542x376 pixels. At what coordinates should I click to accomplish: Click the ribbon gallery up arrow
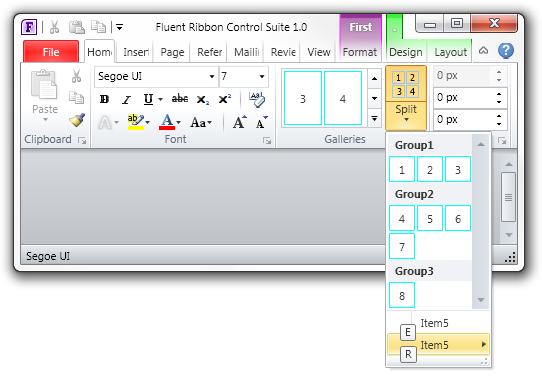(374, 78)
